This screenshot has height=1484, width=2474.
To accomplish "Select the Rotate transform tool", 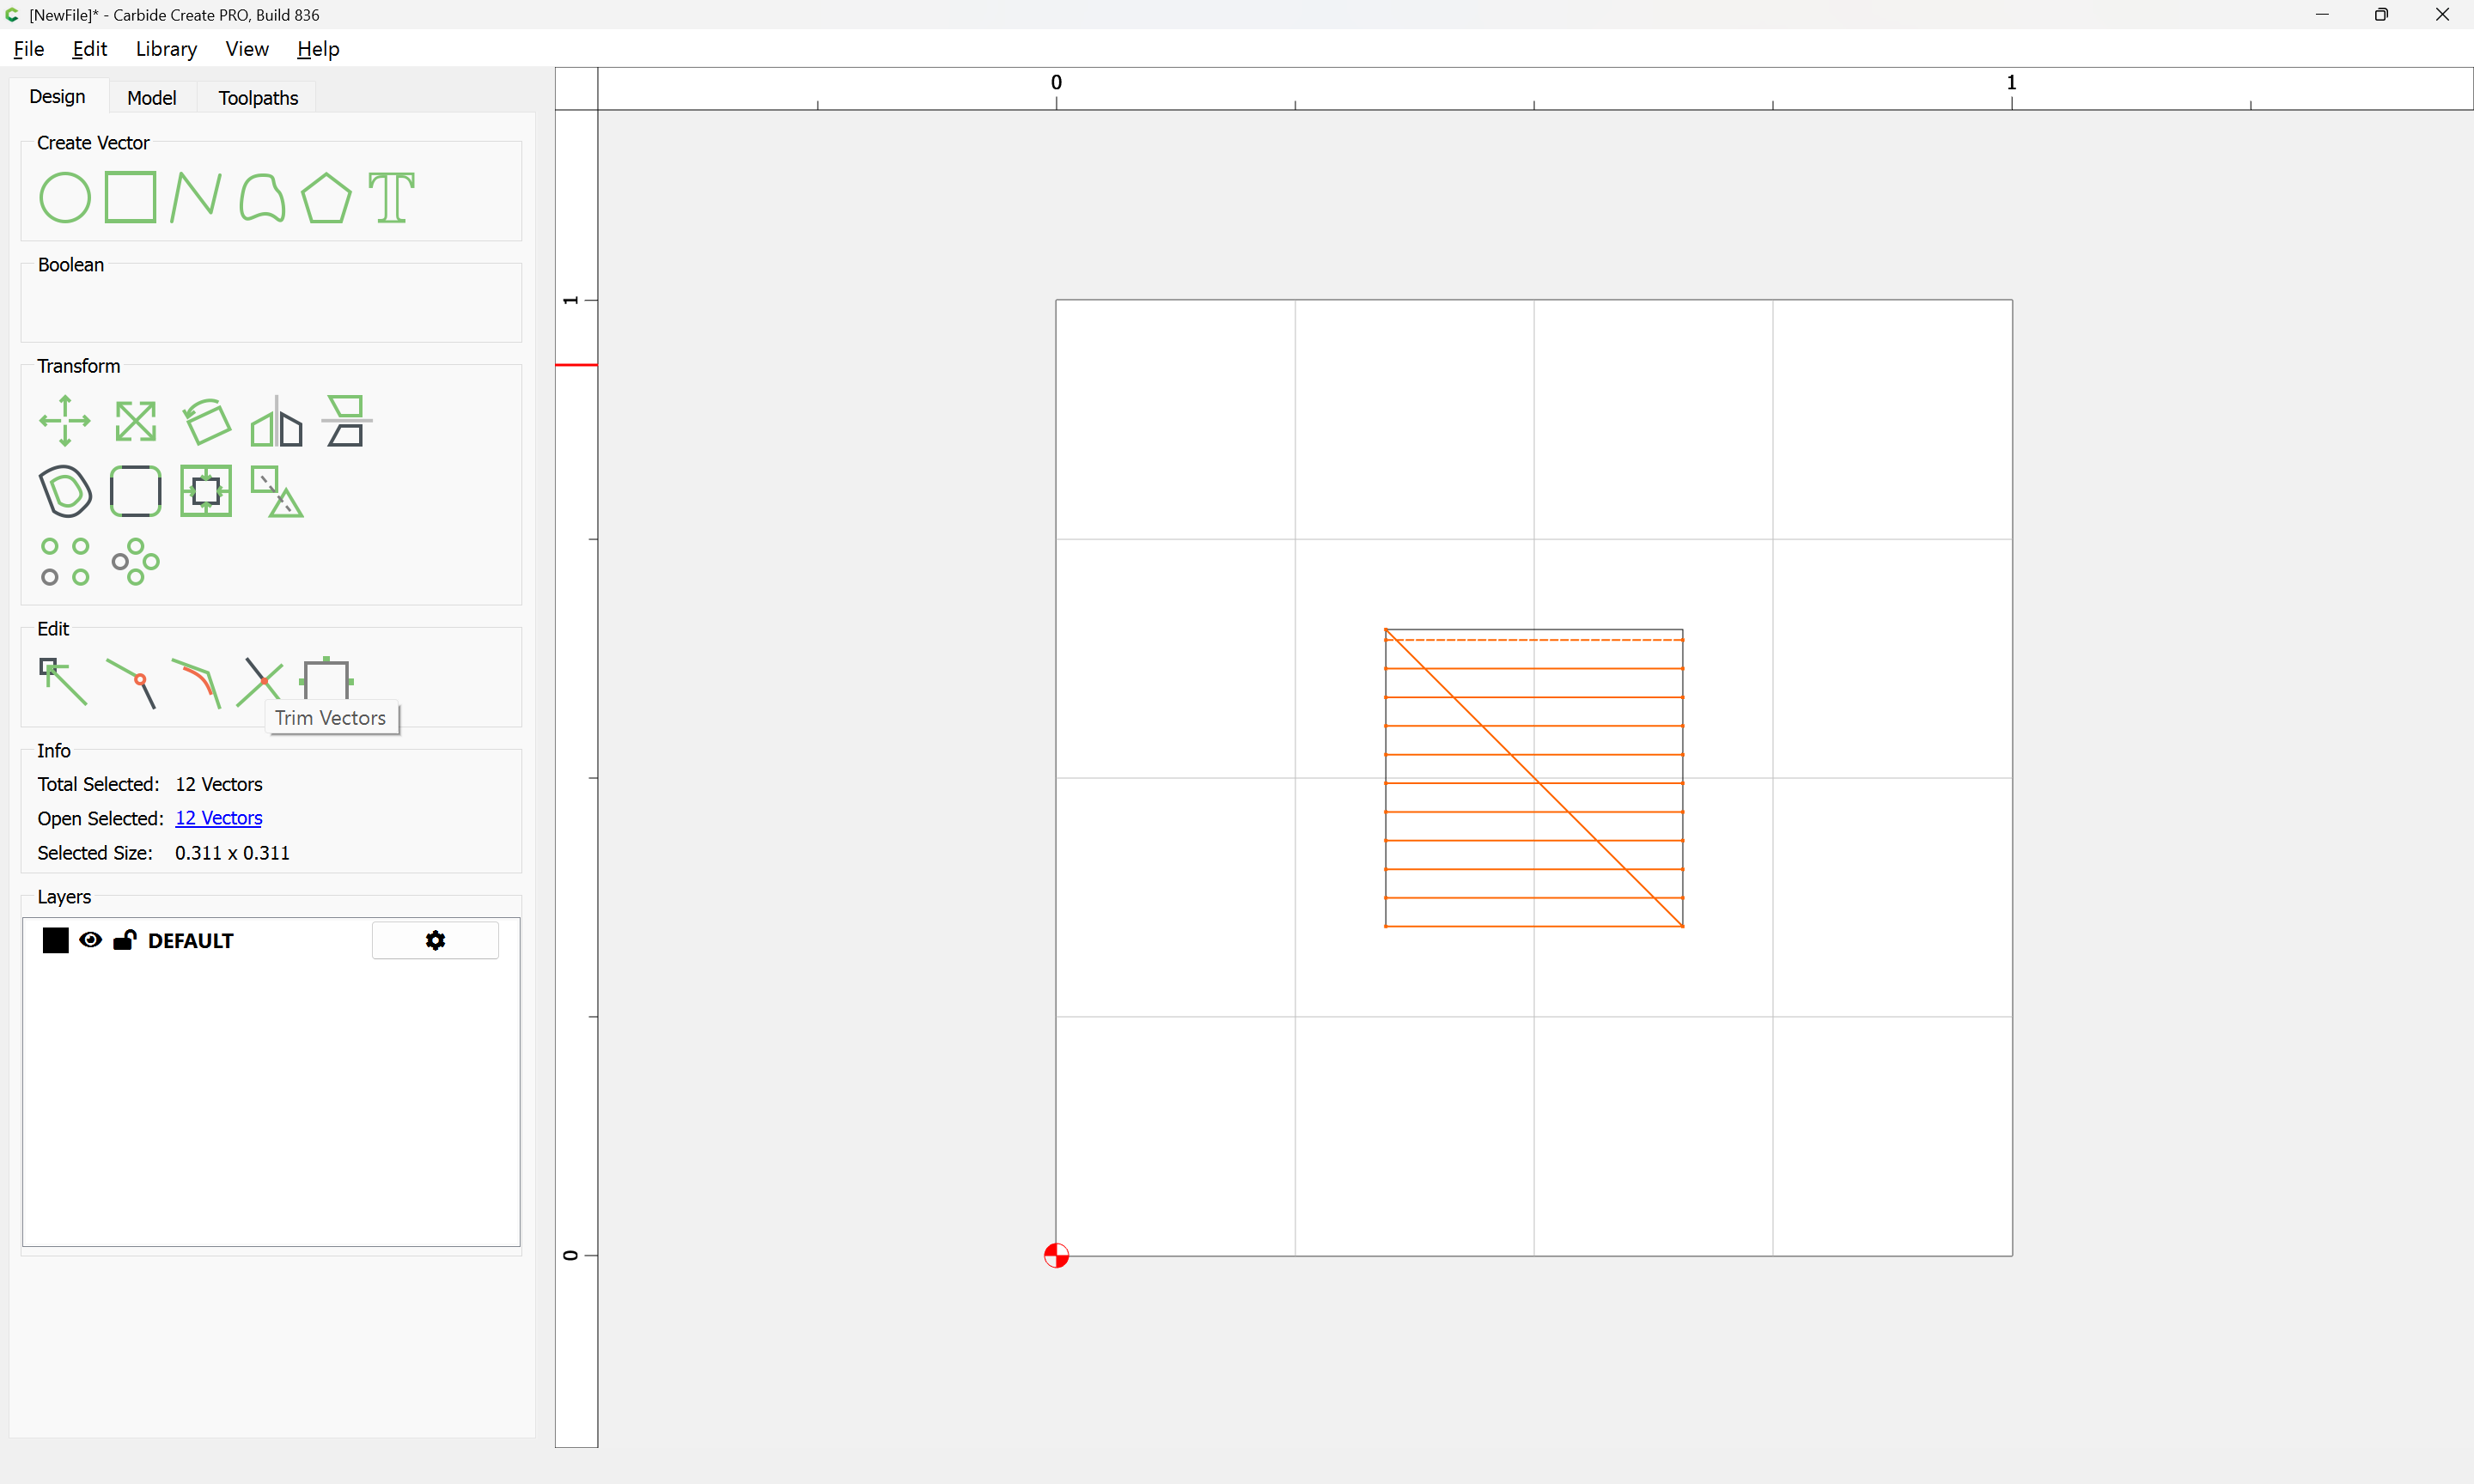I will tap(207, 421).
